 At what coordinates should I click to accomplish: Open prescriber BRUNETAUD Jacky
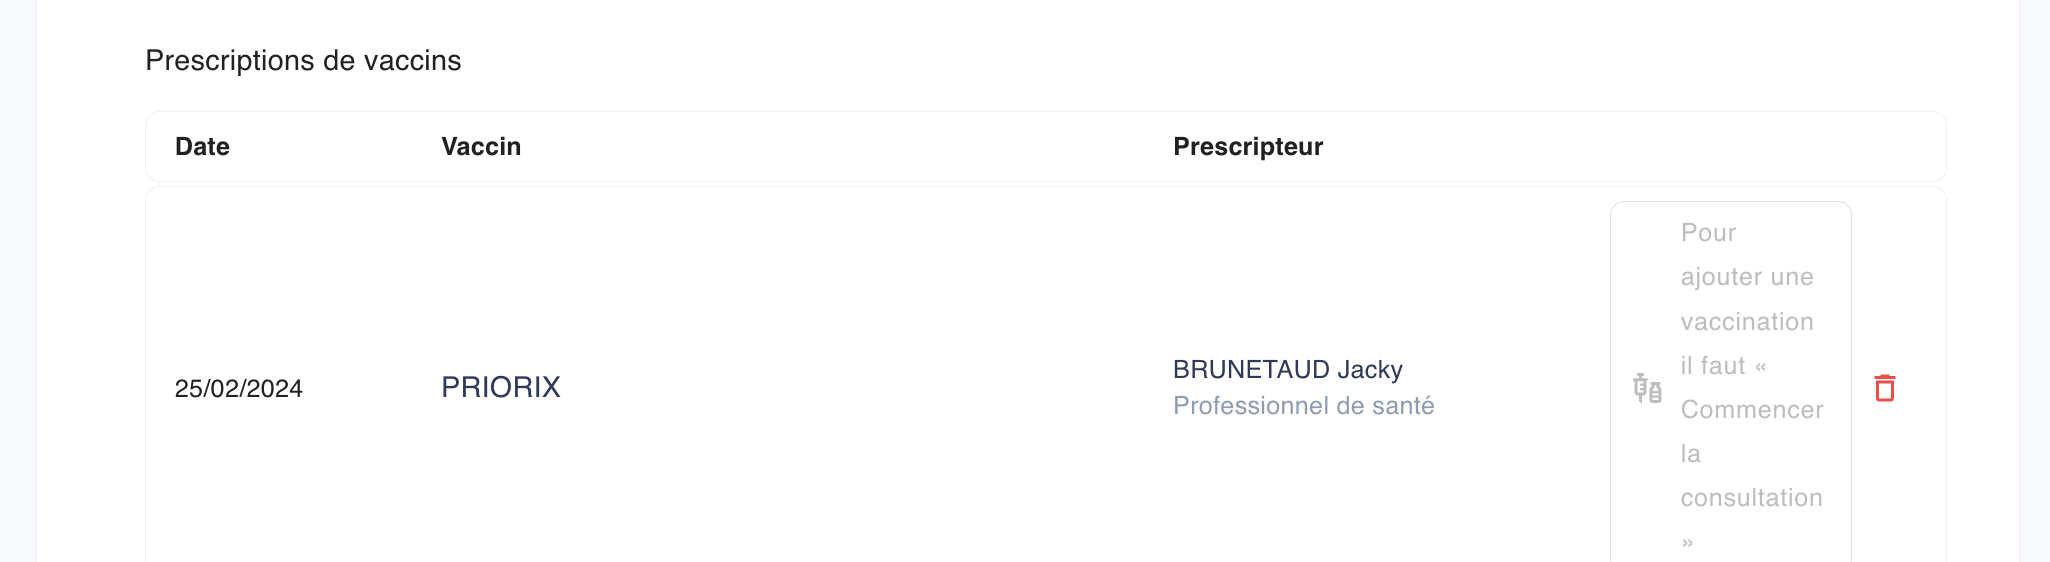pyautogui.click(x=1288, y=369)
